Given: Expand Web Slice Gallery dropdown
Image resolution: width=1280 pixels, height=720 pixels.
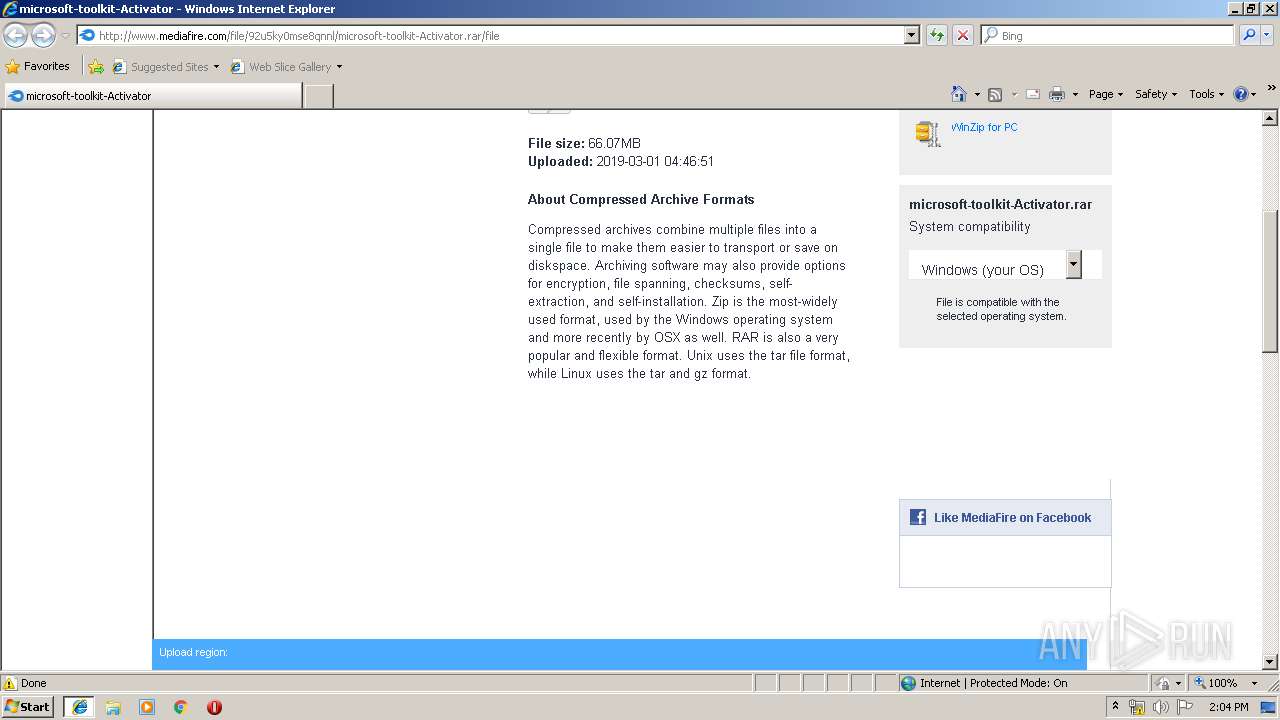Looking at the screenshot, I should click(339, 67).
